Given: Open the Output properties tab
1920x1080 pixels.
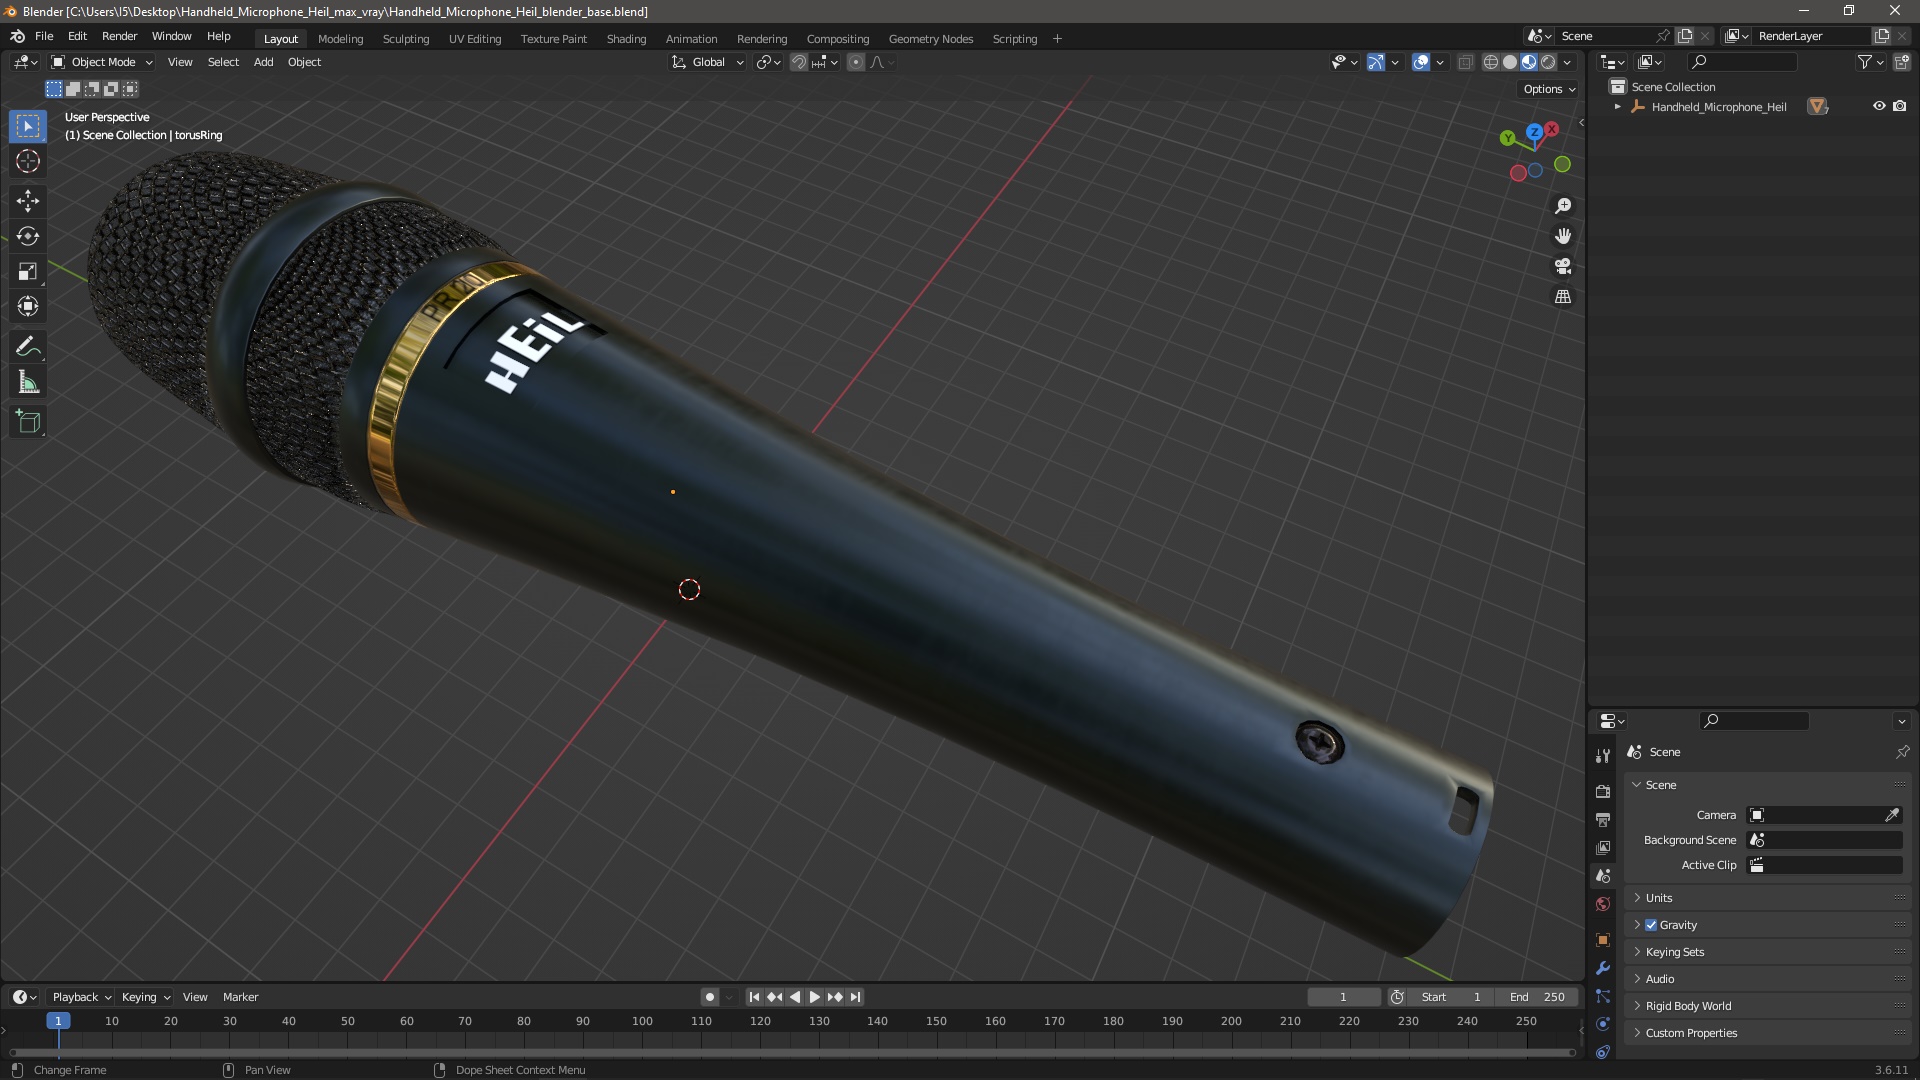Looking at the screenshot, I should [x=1603, y=819].
